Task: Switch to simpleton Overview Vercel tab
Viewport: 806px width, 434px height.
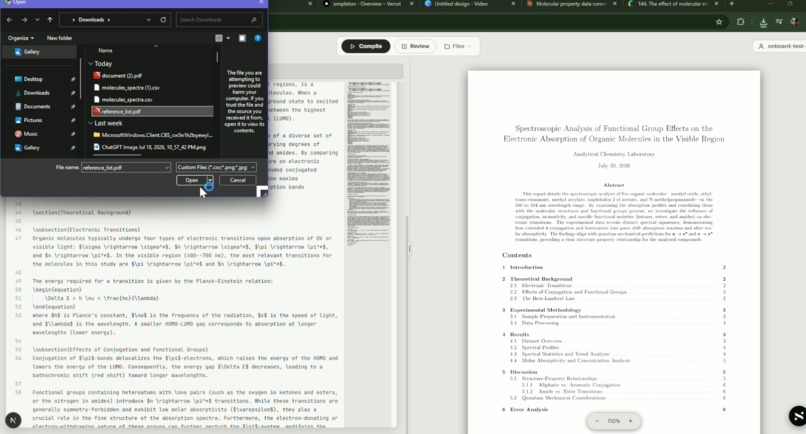Action: 367,4
